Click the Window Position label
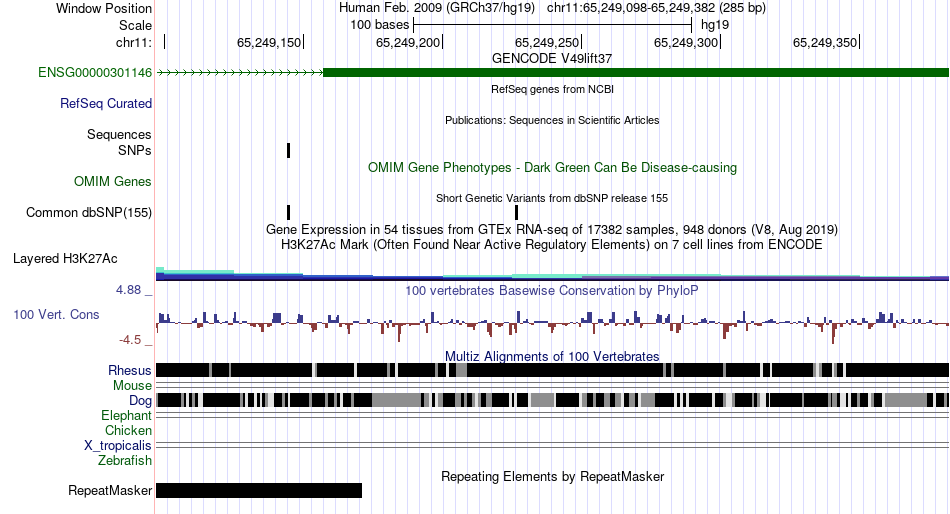Screen dimensions: 950x514 (104, 8)
